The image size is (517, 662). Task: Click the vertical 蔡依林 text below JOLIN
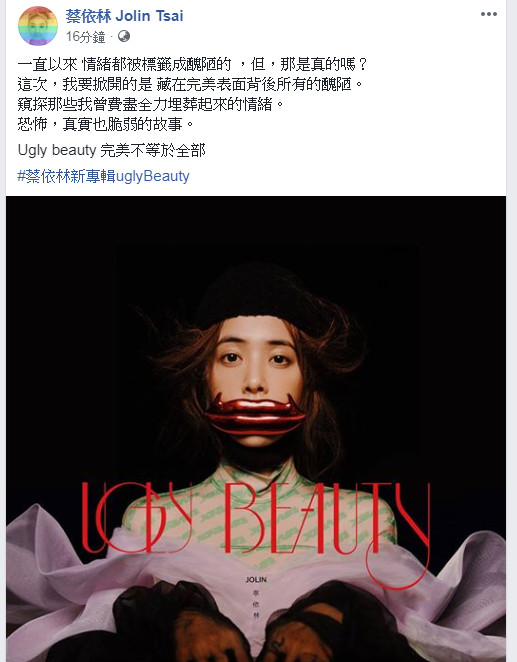(x=256, y=604)
